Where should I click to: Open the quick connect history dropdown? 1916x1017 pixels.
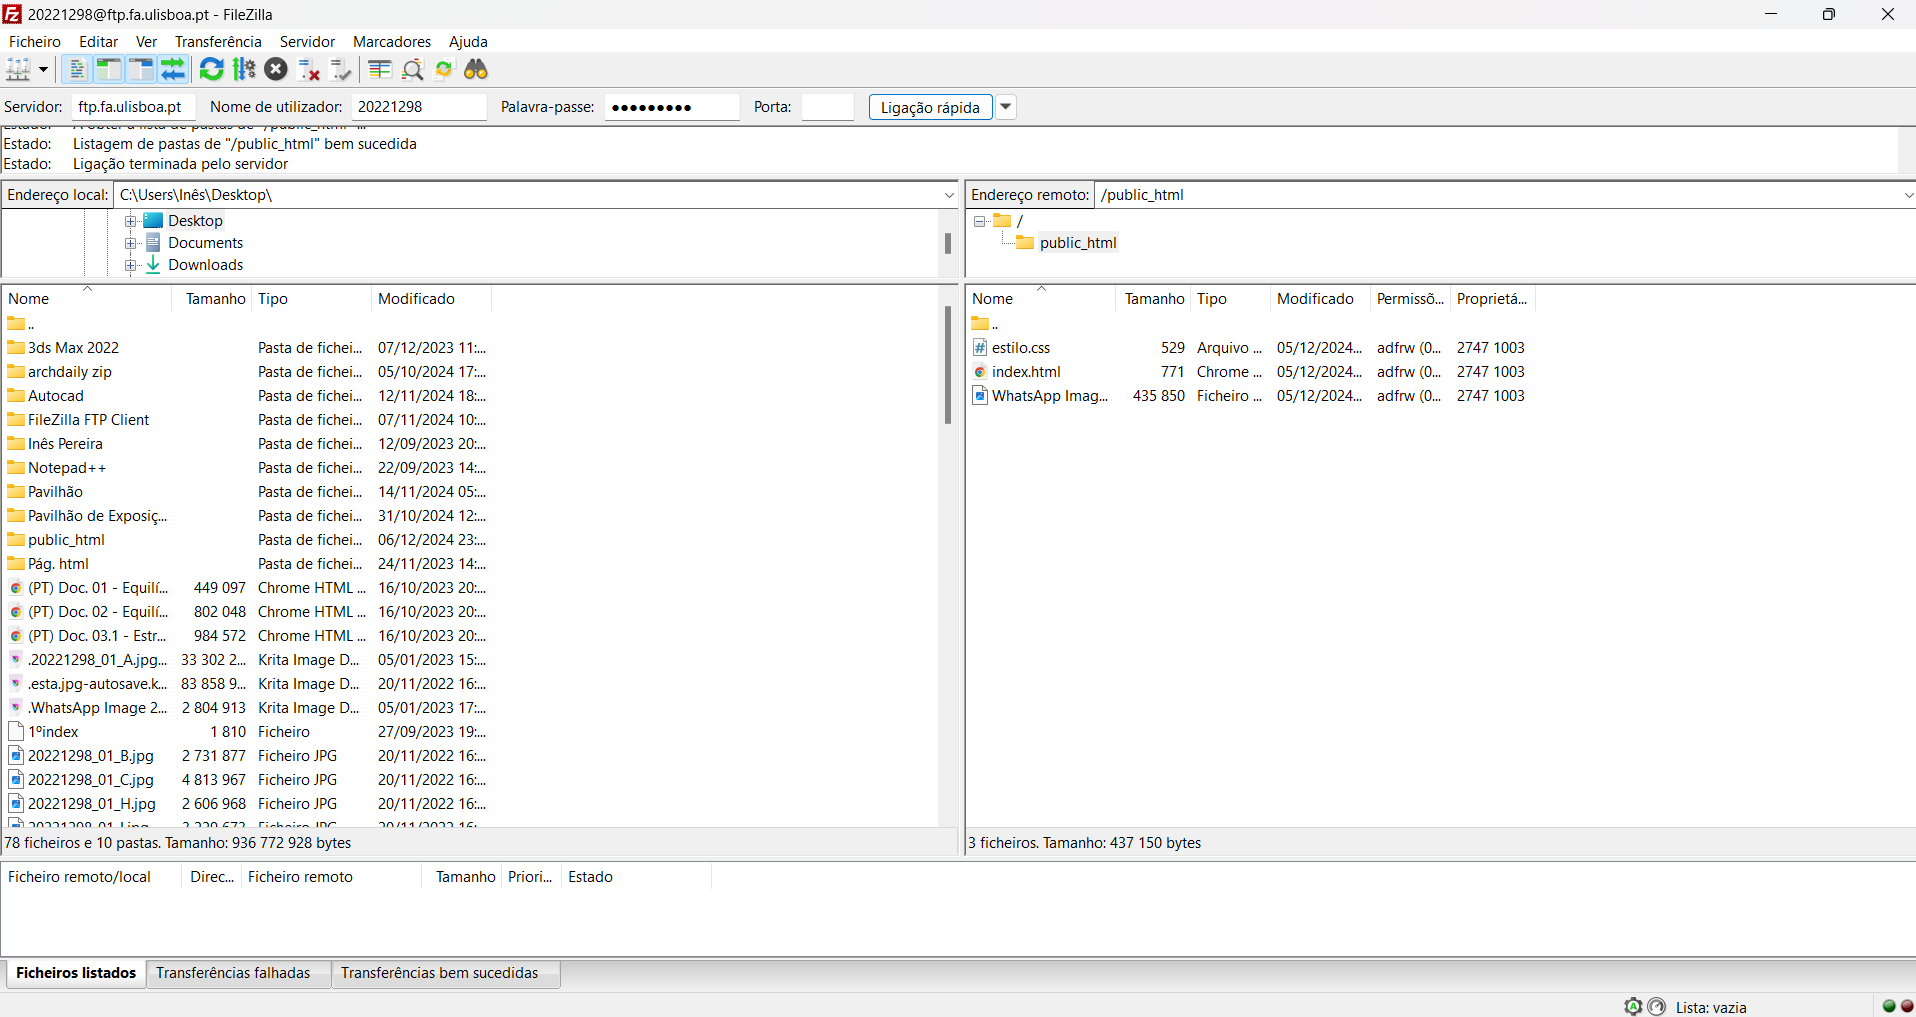[1006, 107]
